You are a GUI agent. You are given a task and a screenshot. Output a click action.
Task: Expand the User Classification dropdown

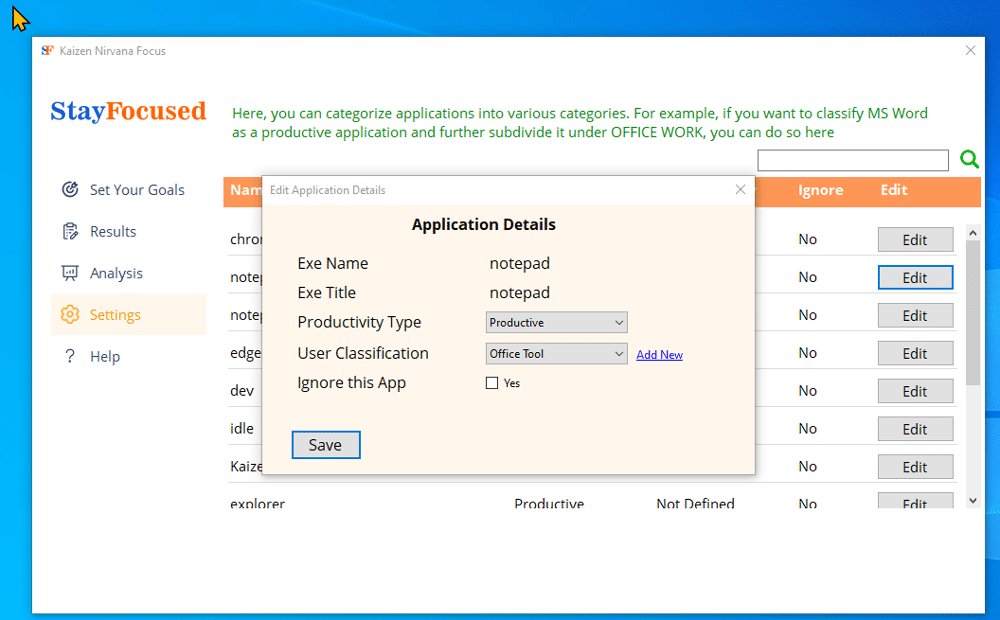[x=556, y=353]
